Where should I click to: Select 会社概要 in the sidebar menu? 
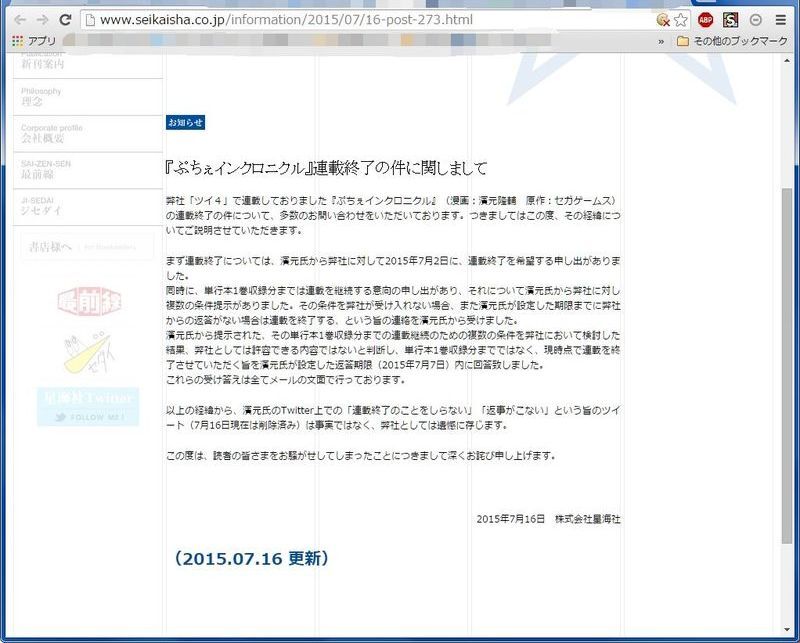click(x=43, y=137)
